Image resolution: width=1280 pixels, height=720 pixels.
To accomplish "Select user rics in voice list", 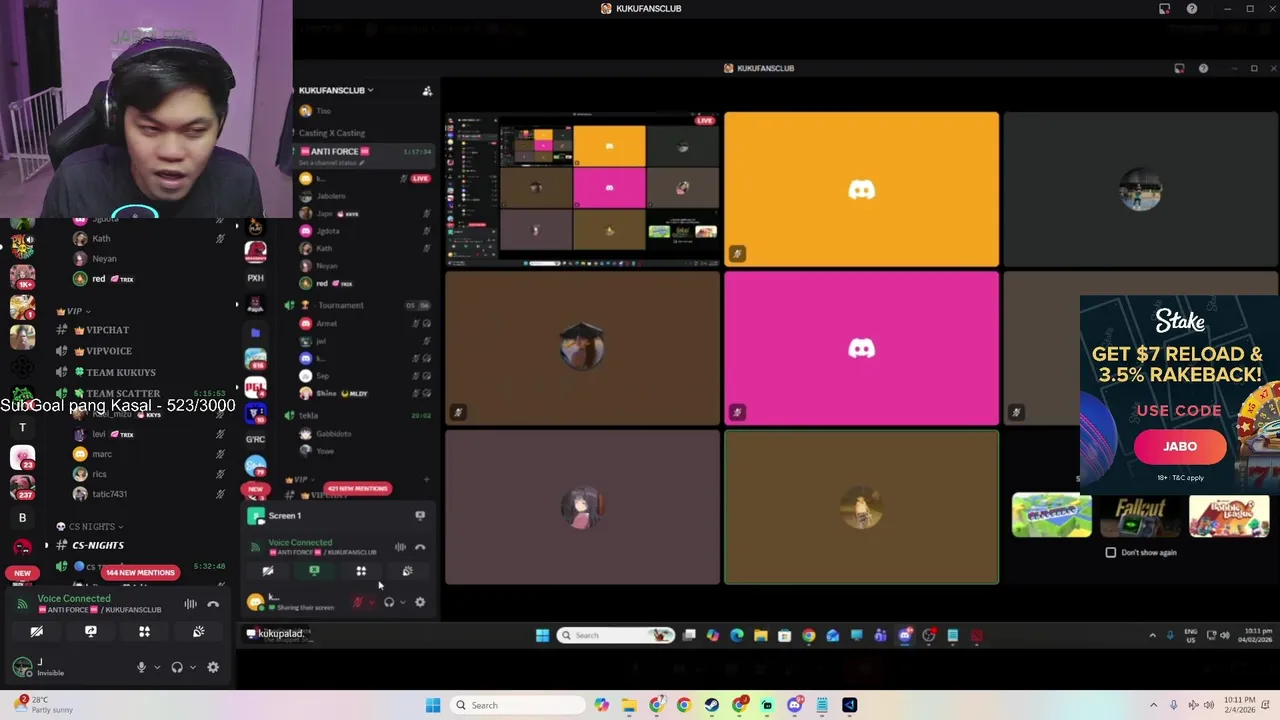I will click(99, 474).
